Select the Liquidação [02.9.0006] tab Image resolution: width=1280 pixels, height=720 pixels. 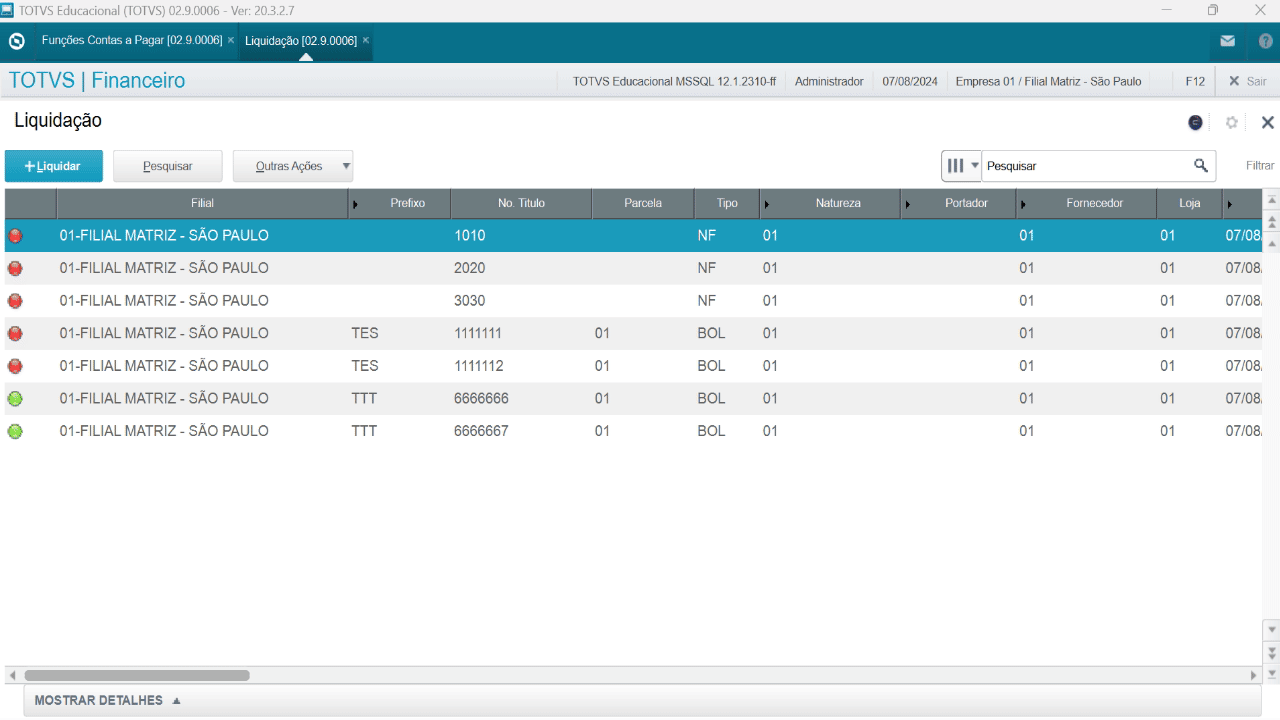tap(300, 41)
